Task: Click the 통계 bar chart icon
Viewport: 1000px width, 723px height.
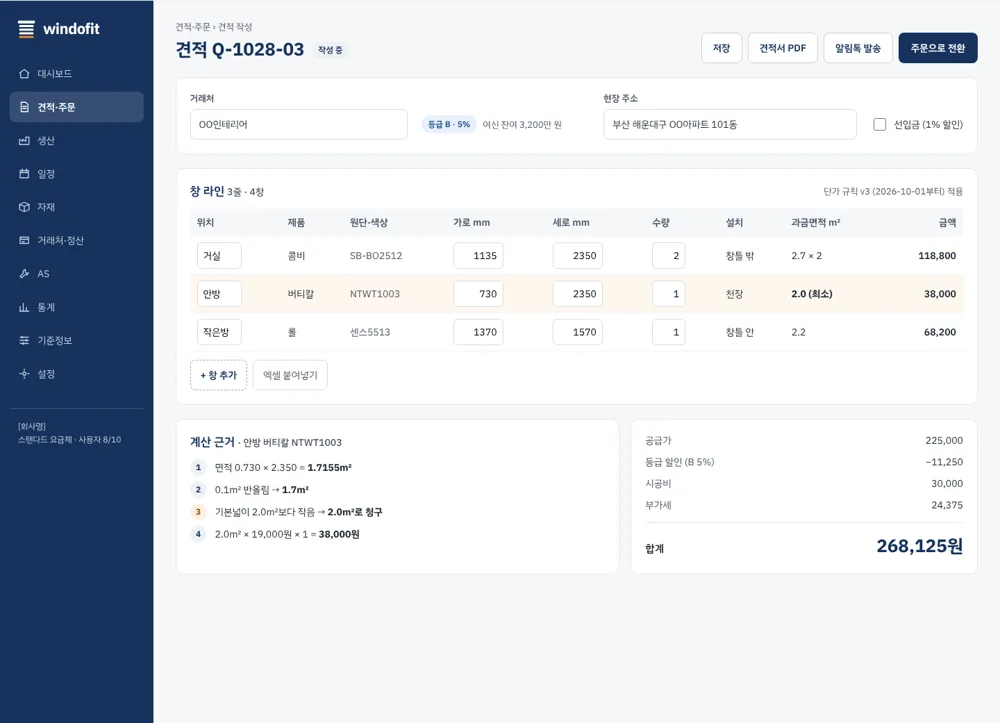Action: coord(24,307)
